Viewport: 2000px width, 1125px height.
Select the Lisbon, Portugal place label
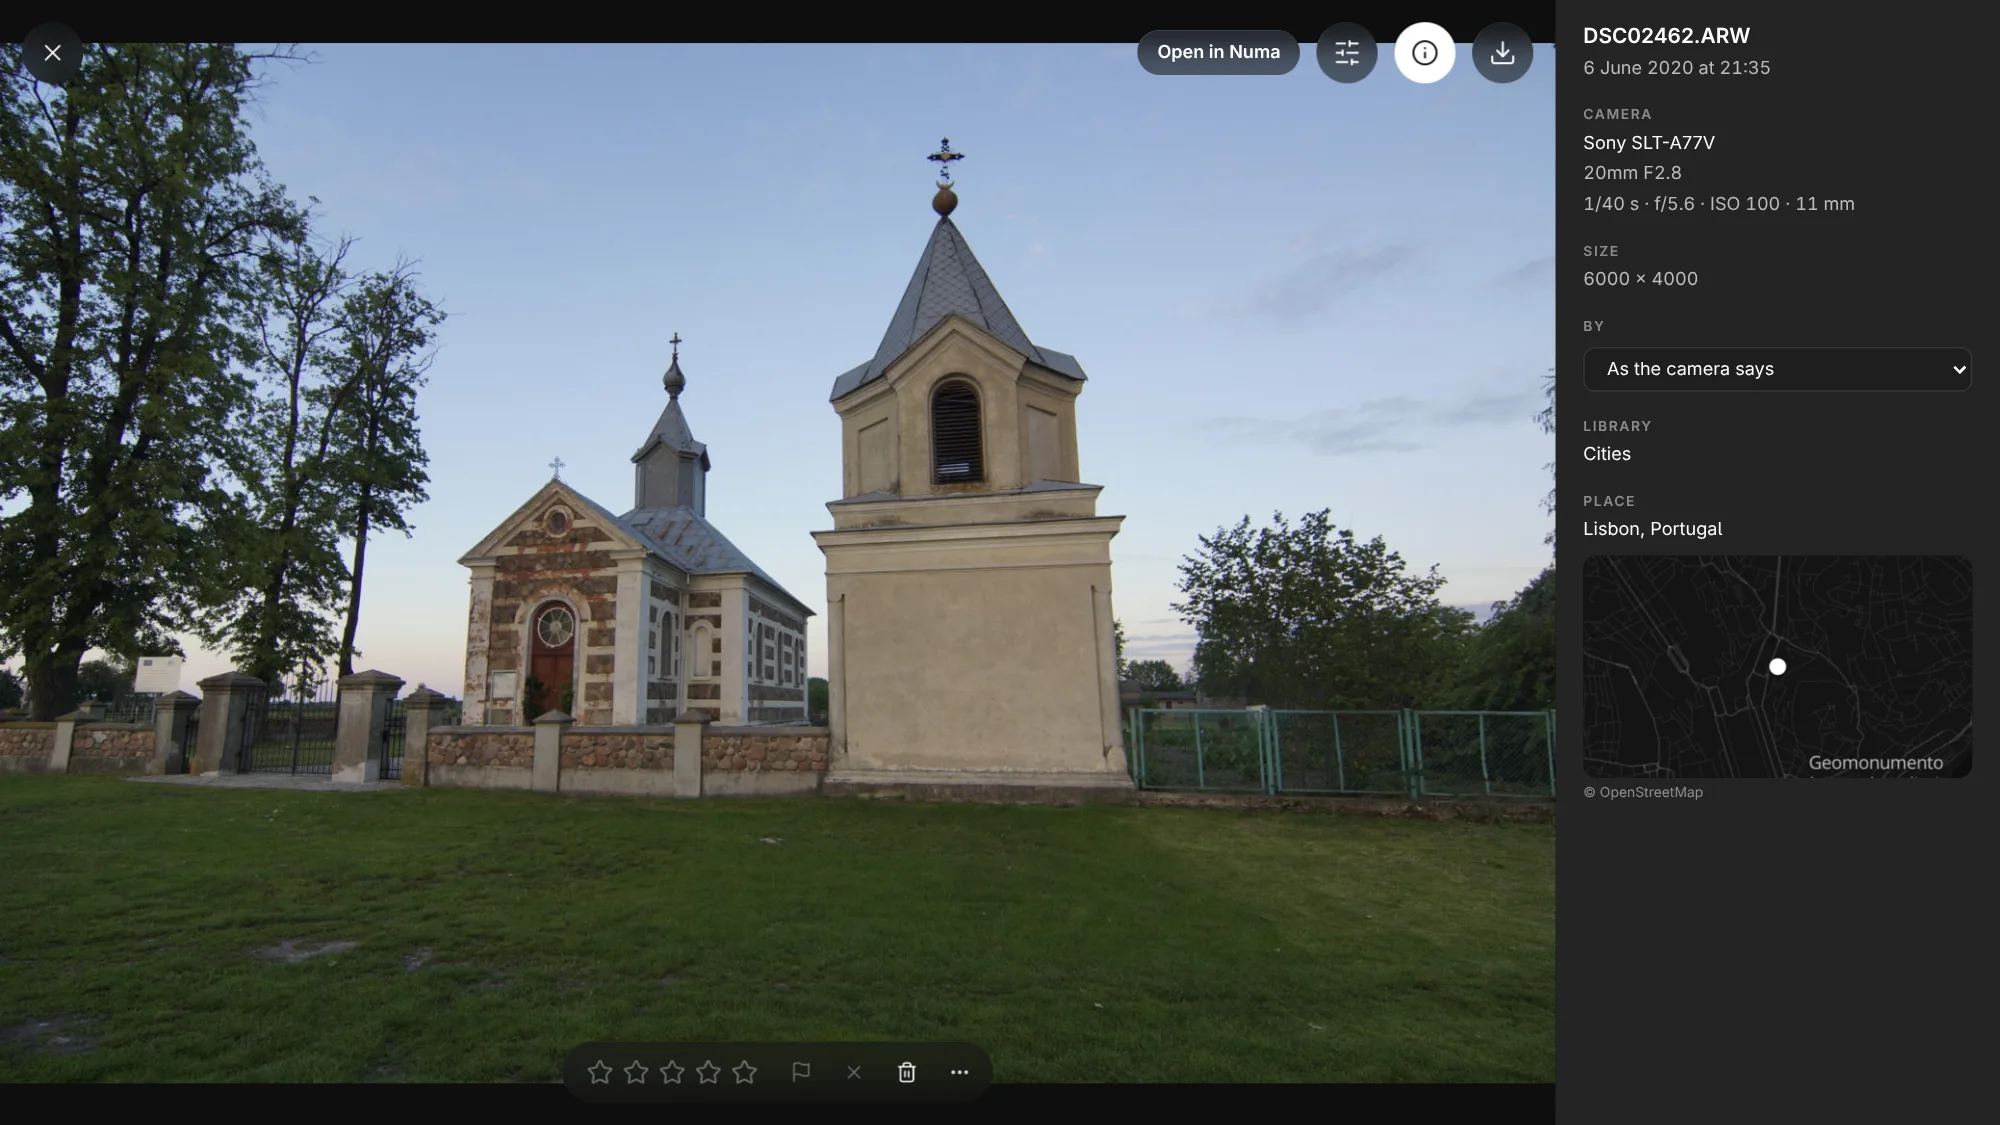1652,529
